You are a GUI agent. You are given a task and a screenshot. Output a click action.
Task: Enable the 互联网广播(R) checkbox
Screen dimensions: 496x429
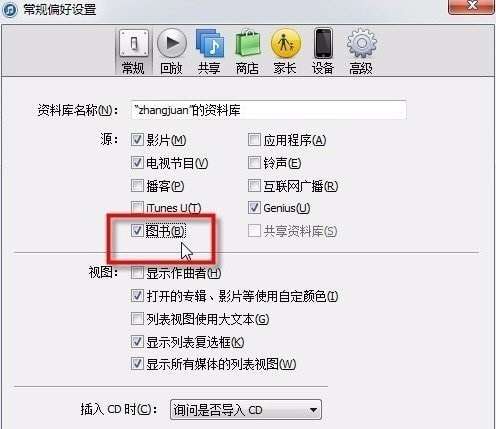tap(254, 186)
